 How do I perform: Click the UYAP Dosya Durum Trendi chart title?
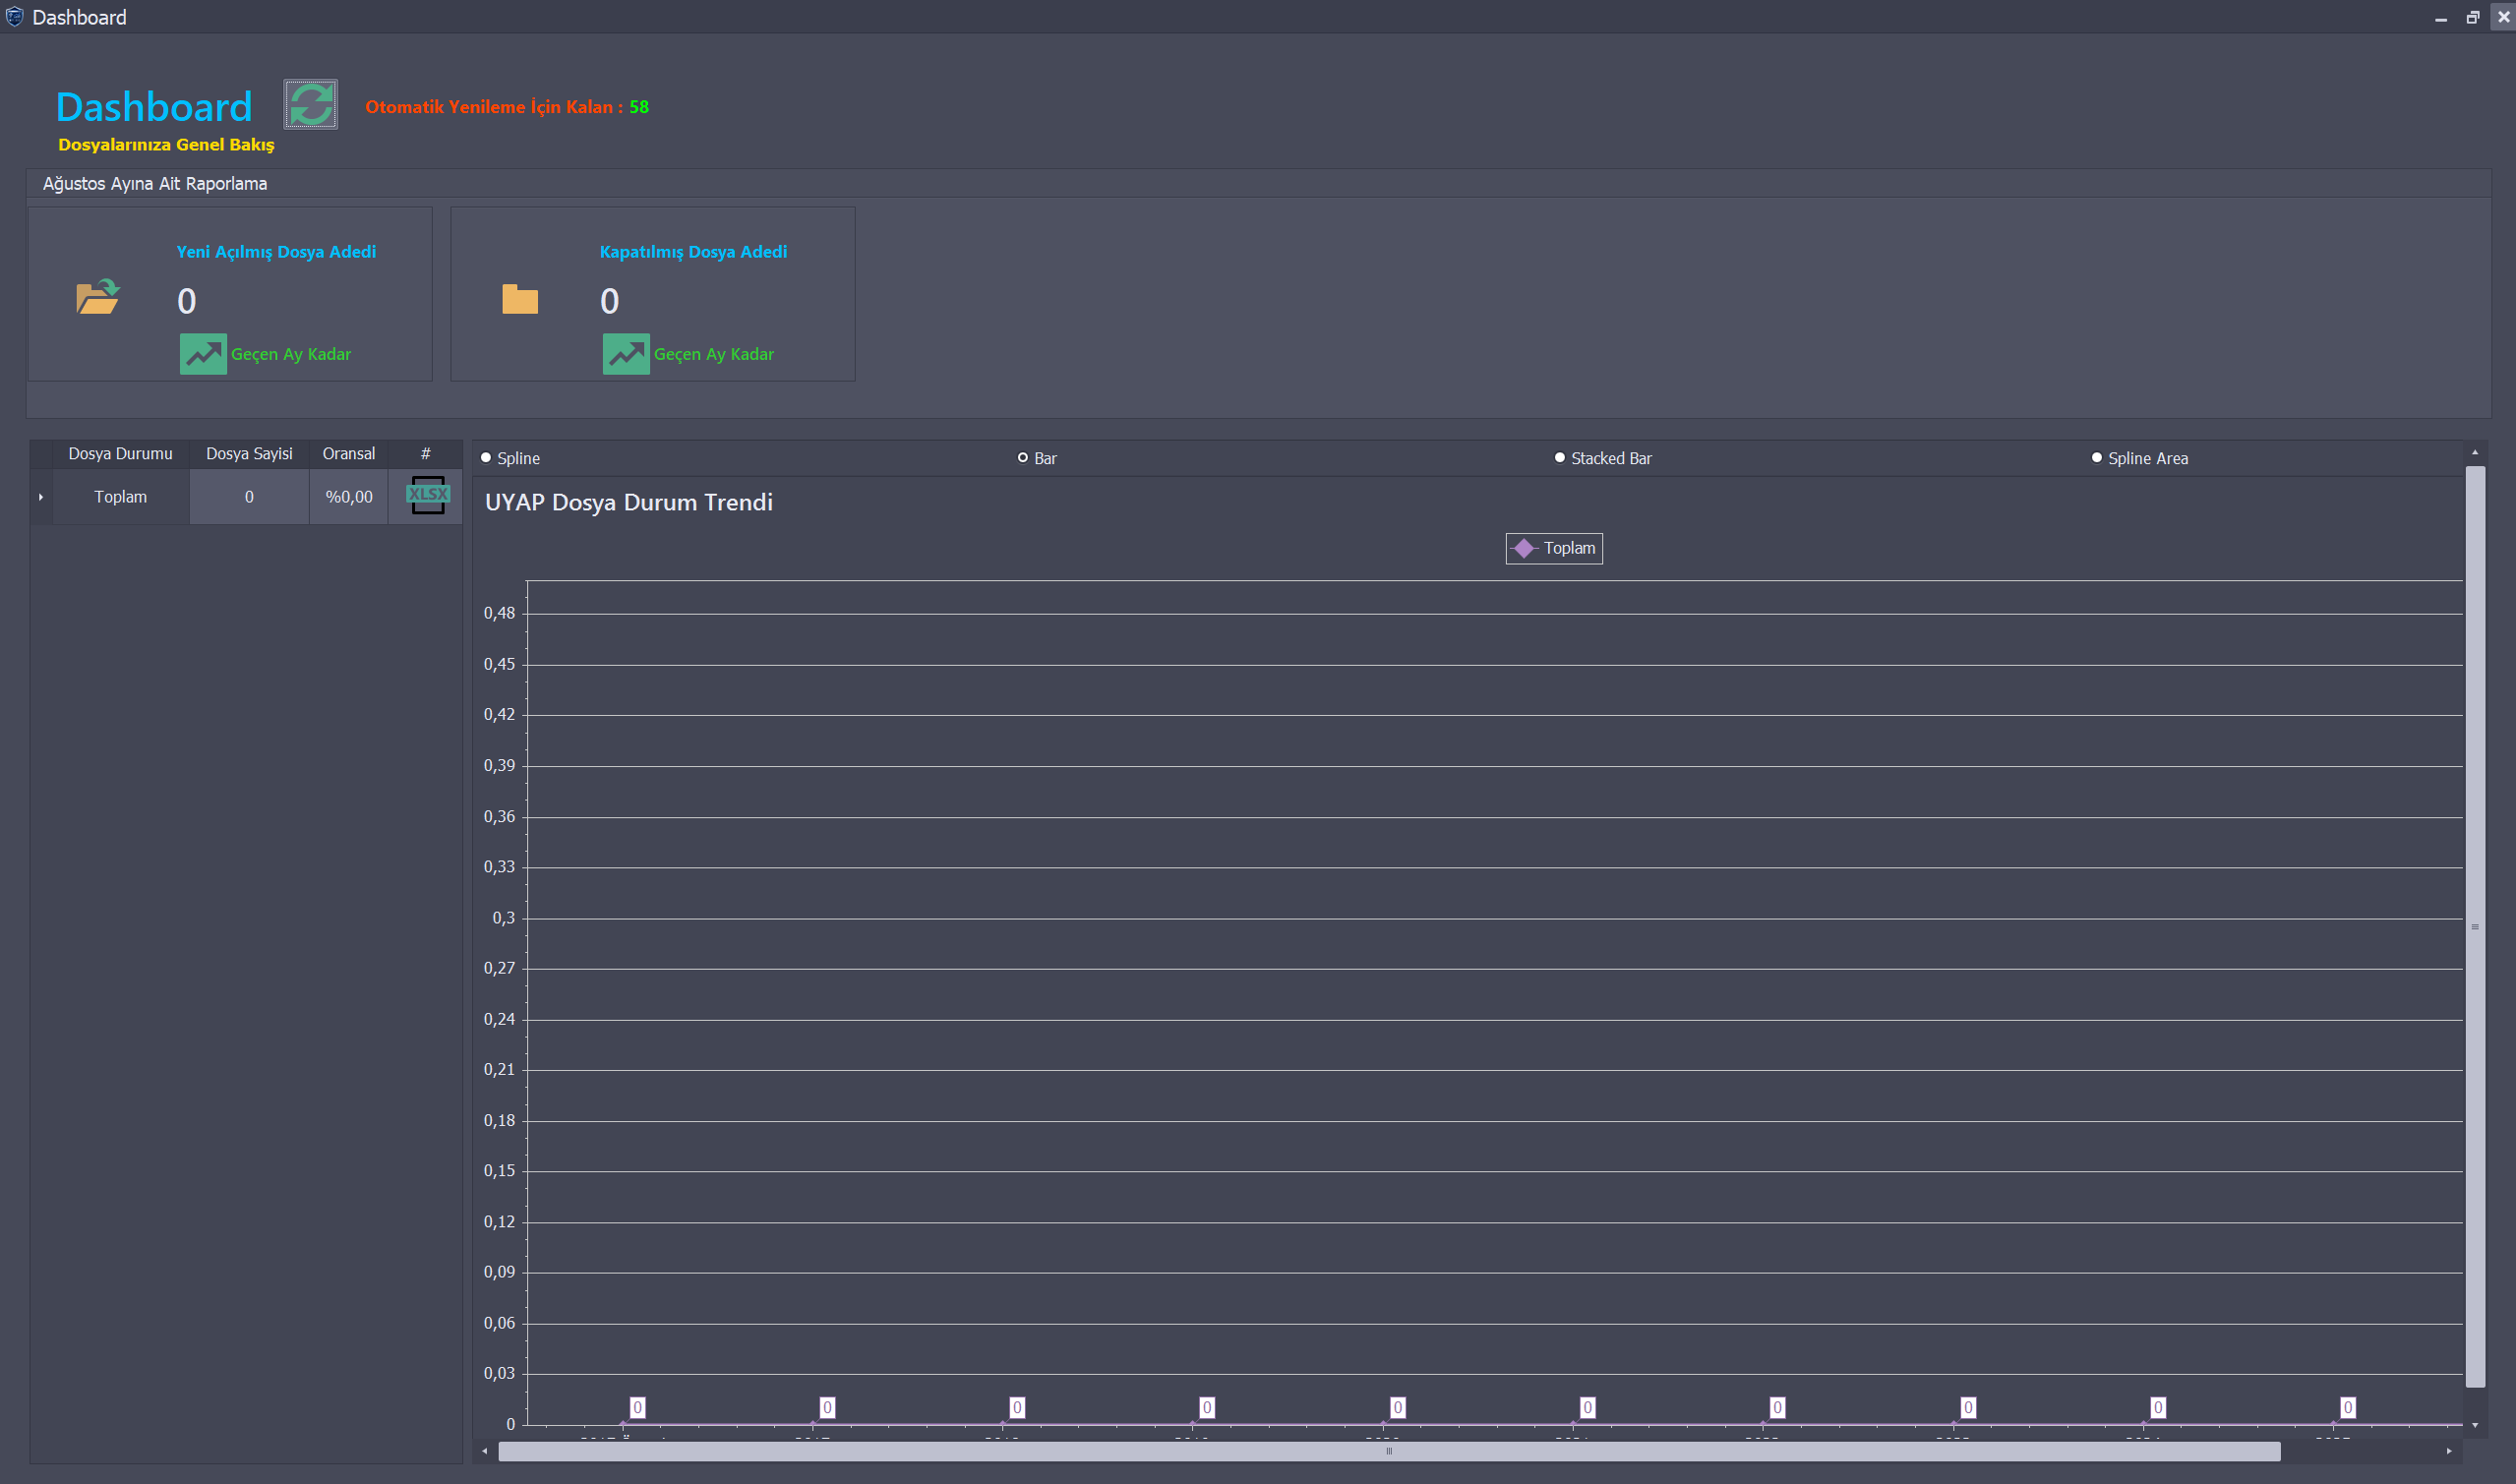pos(629,503)
